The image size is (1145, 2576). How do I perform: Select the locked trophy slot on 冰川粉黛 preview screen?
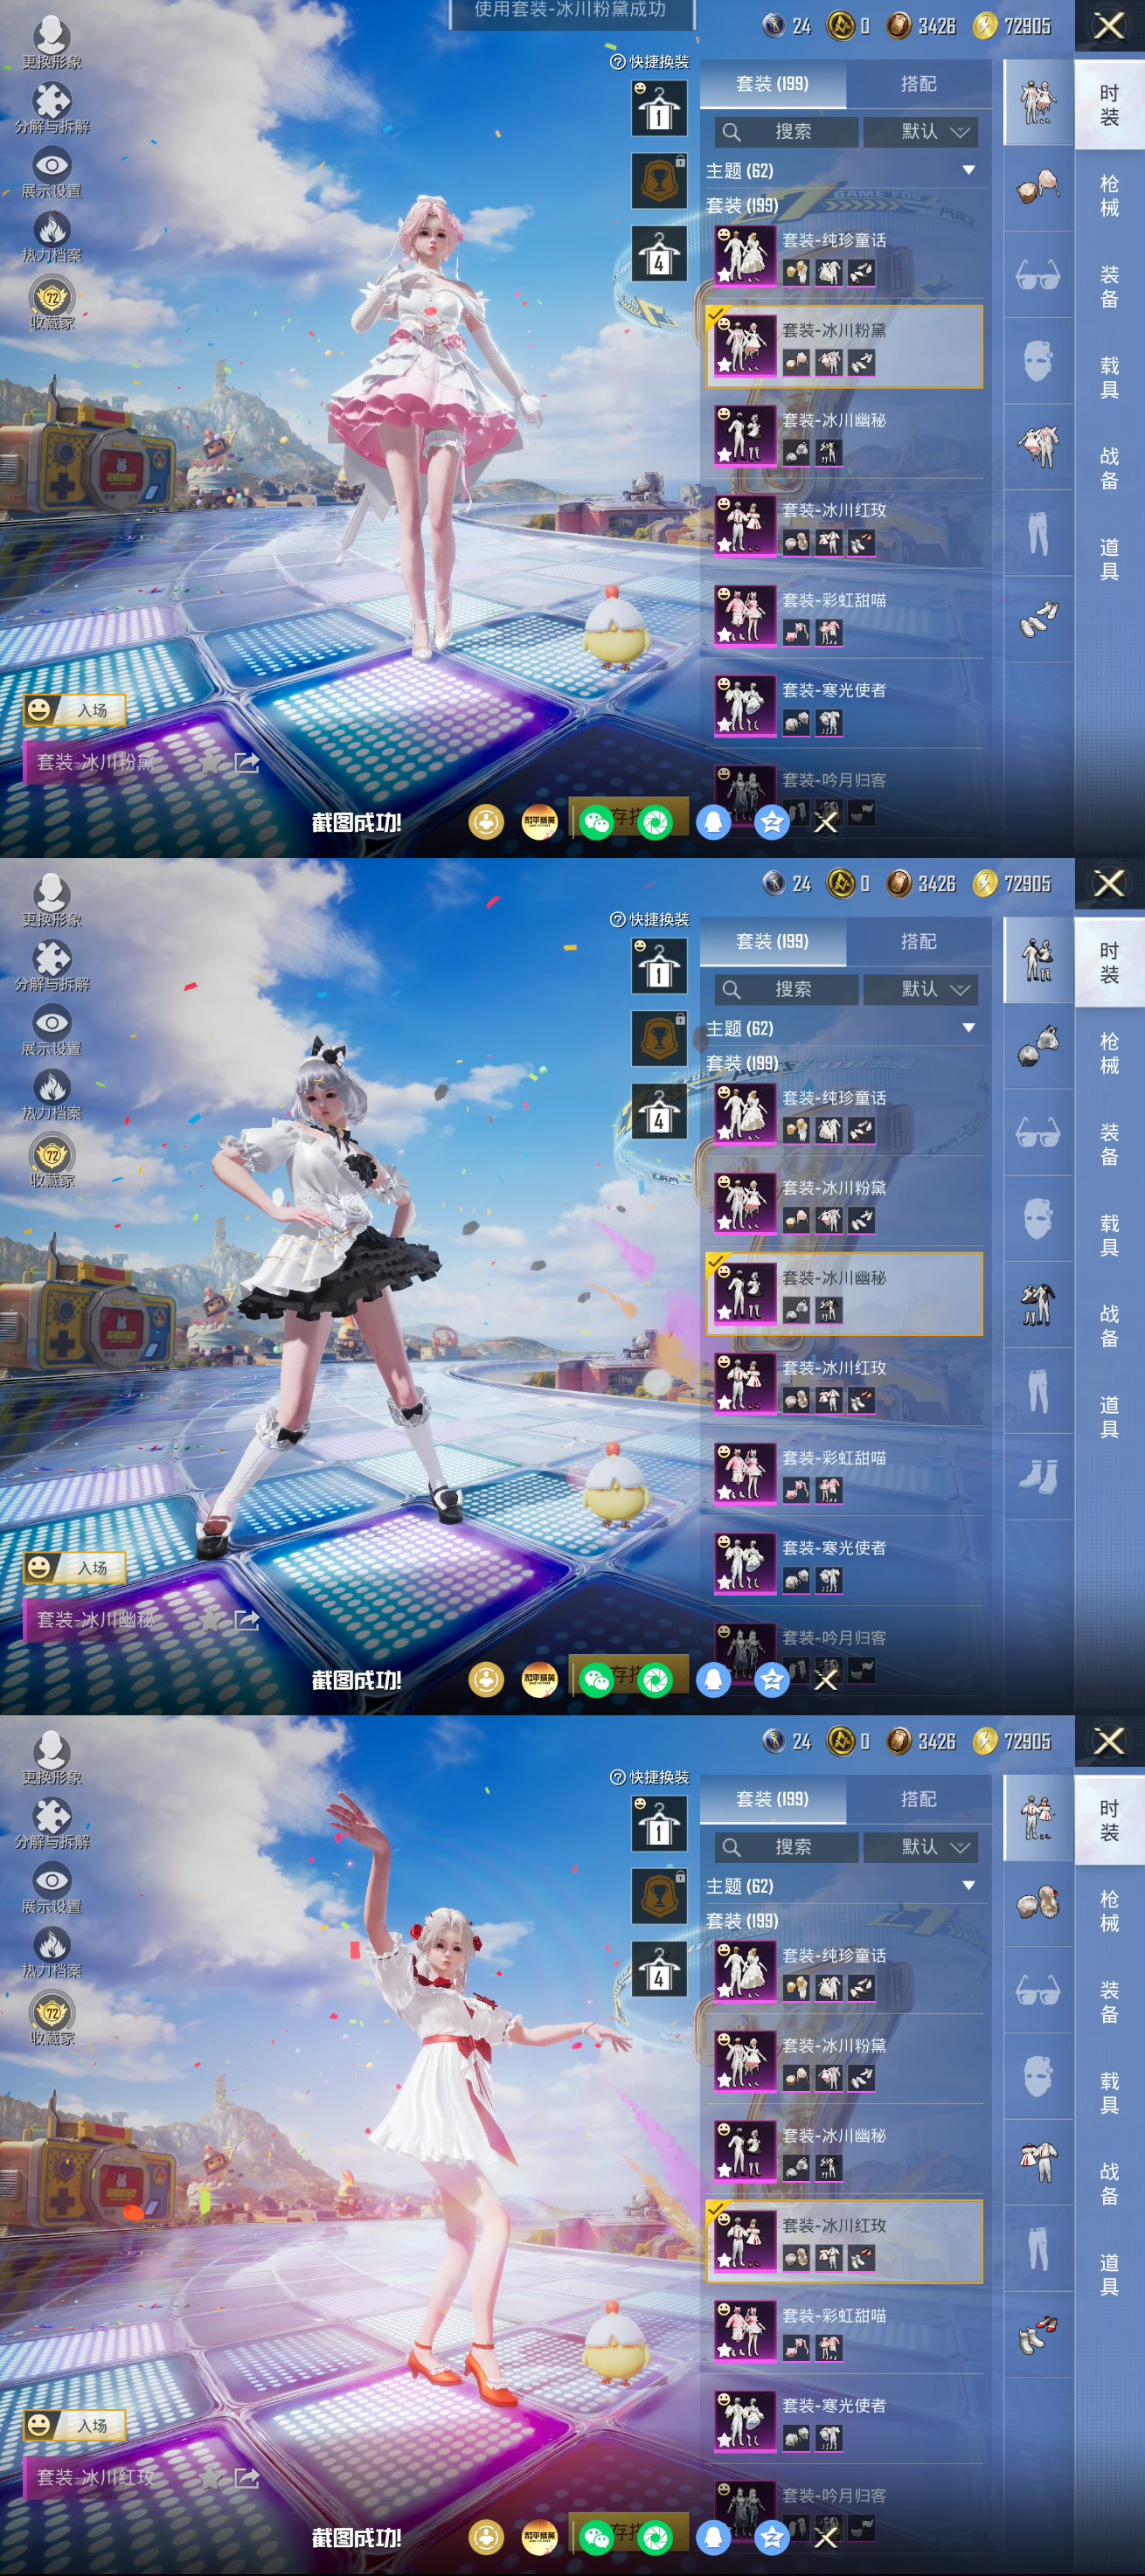coord(658,181)
